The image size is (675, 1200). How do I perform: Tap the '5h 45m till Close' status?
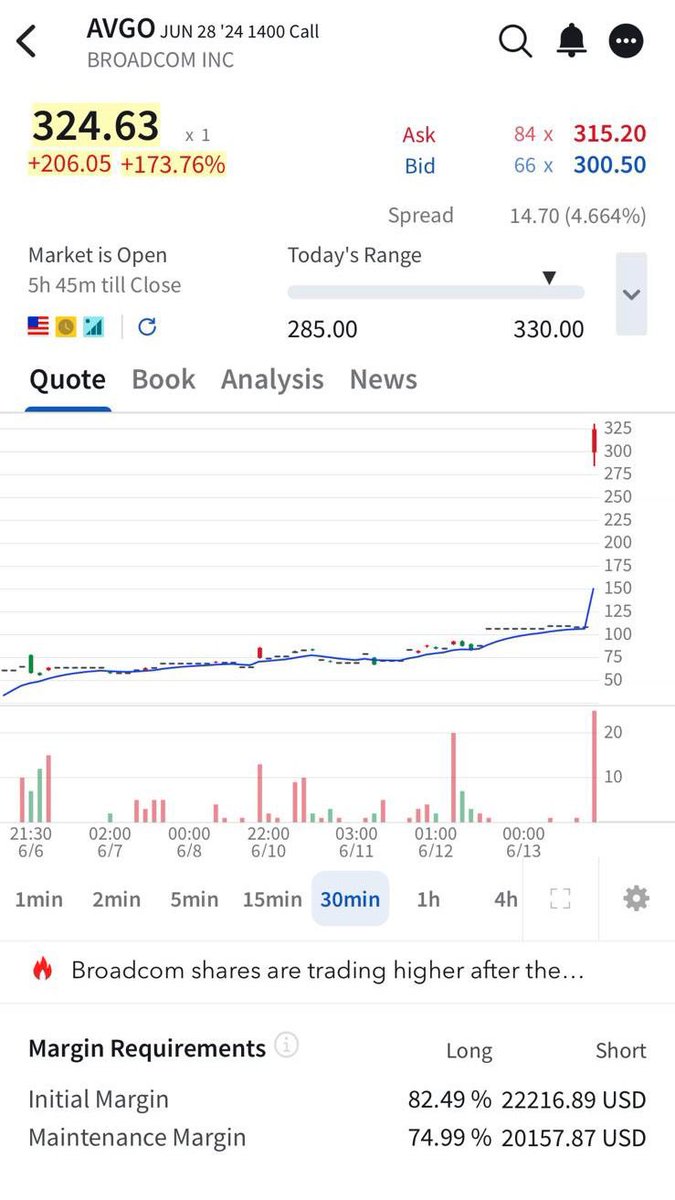click(x=105, y=285)
